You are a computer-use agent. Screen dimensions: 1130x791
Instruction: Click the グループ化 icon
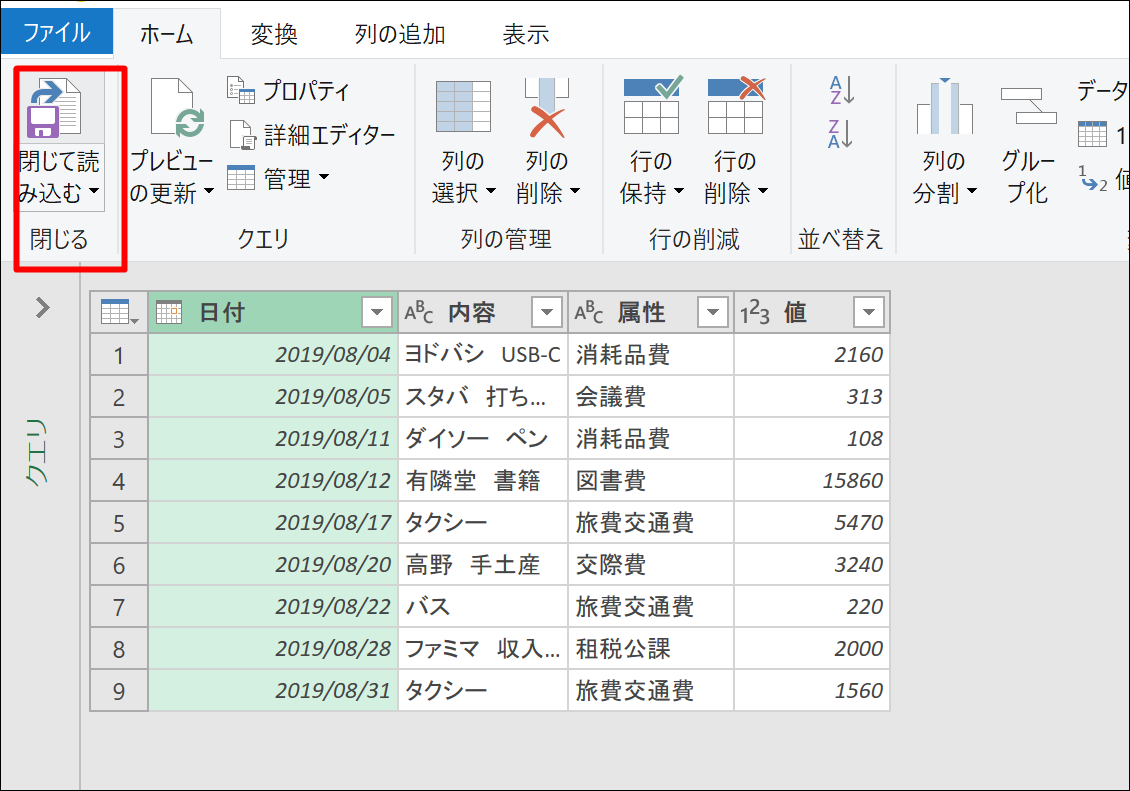1028,107
